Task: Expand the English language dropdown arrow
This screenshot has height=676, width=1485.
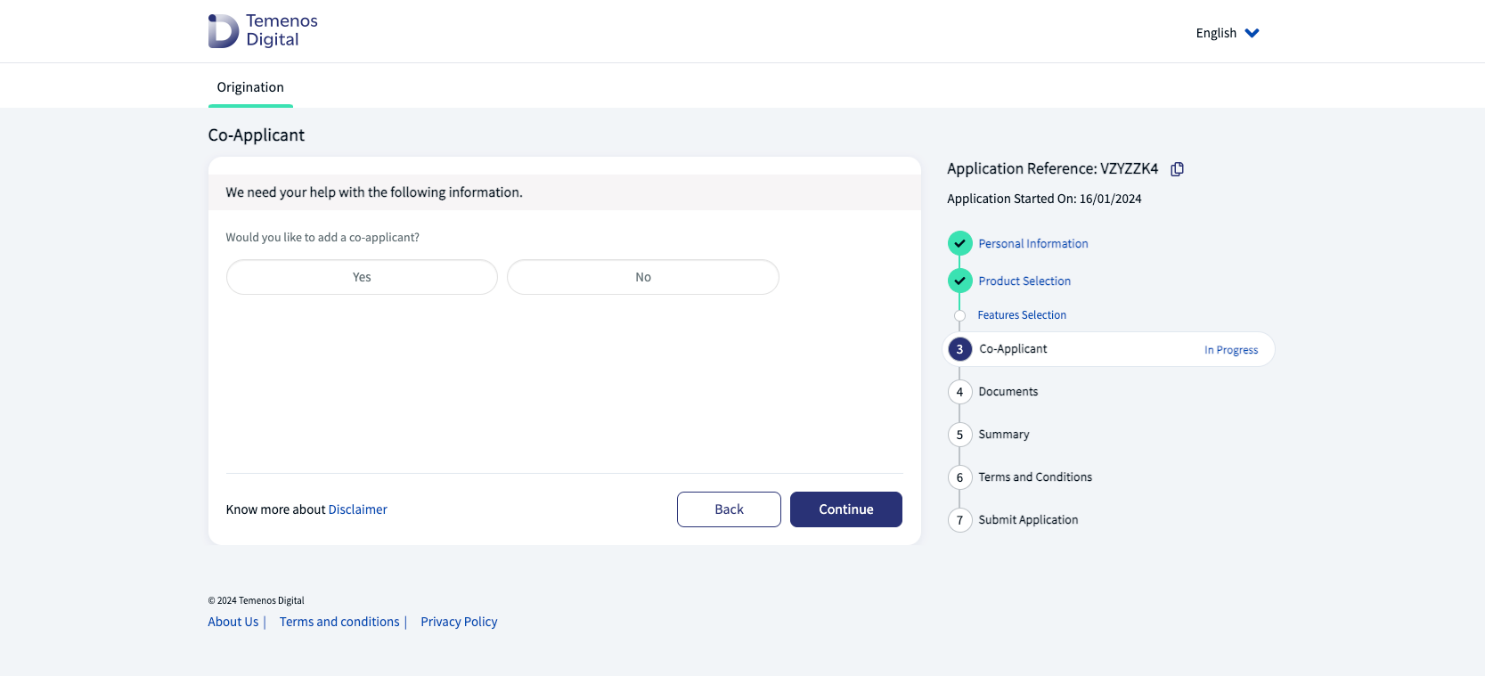Action: pos(1252,33)
